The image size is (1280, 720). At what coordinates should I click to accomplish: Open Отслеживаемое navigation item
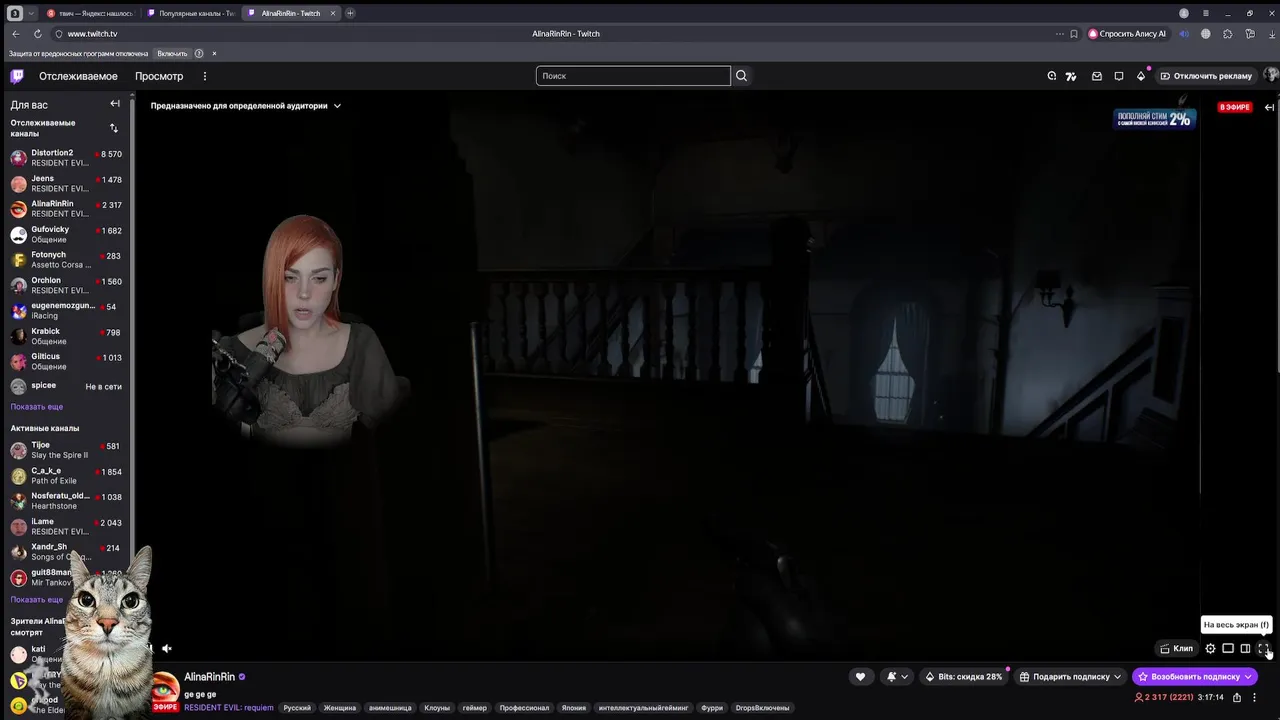pyautogui.click(x=78, y=76)
